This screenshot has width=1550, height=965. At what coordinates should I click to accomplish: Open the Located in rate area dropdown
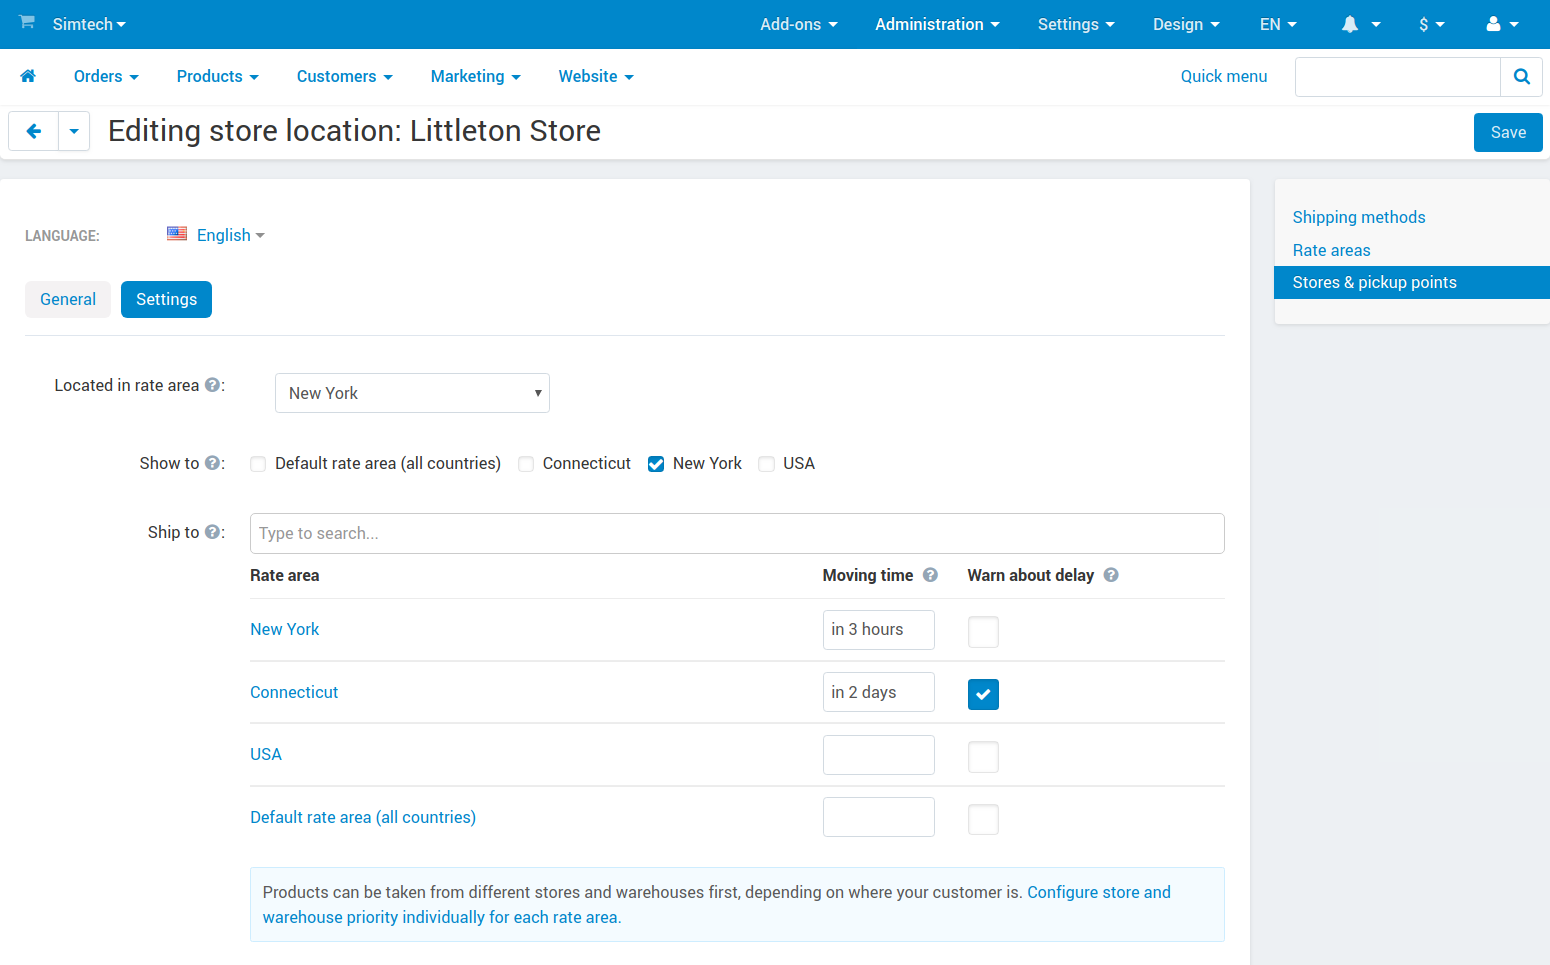412,393
